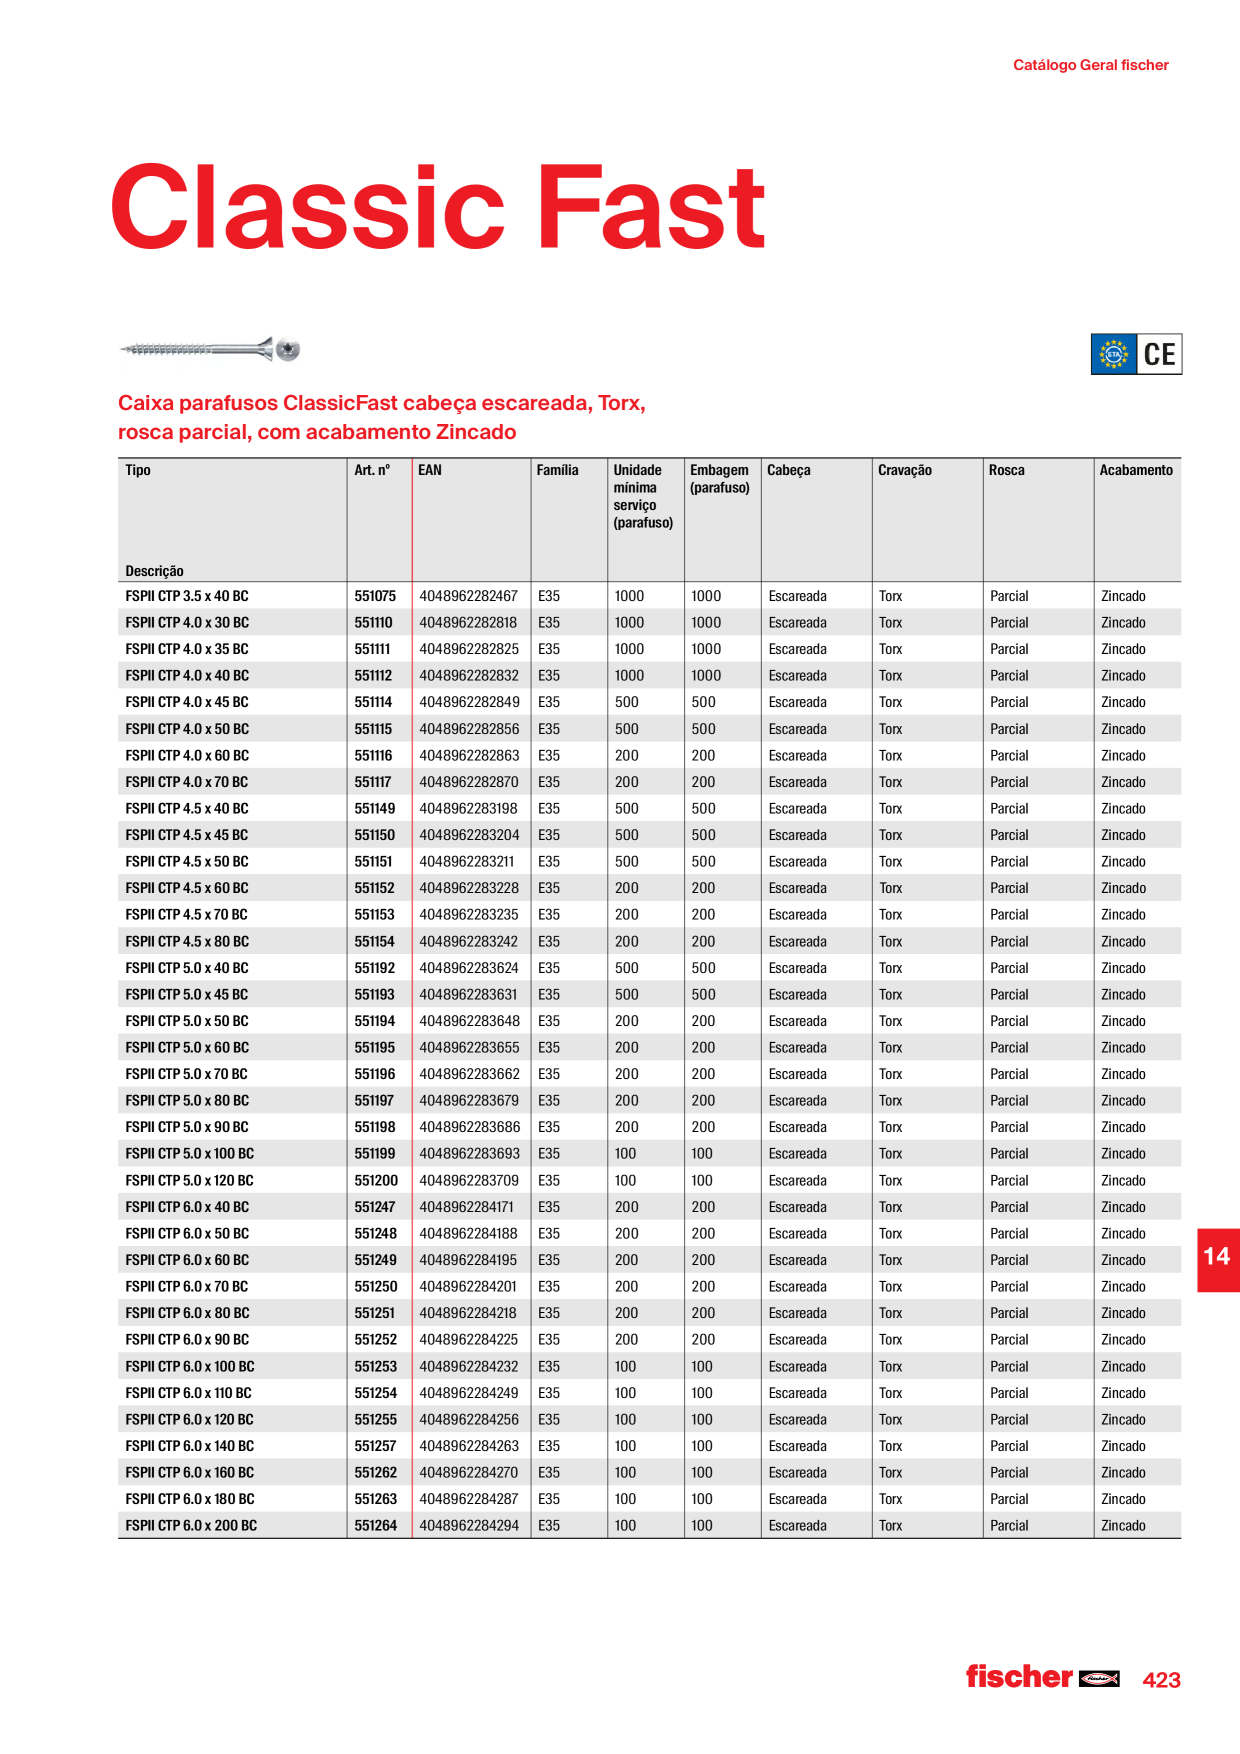Image resolution: width=1240 pixels, height=1754 pixels.
Task: Click EAN 4048962282856
Action: 469,729
